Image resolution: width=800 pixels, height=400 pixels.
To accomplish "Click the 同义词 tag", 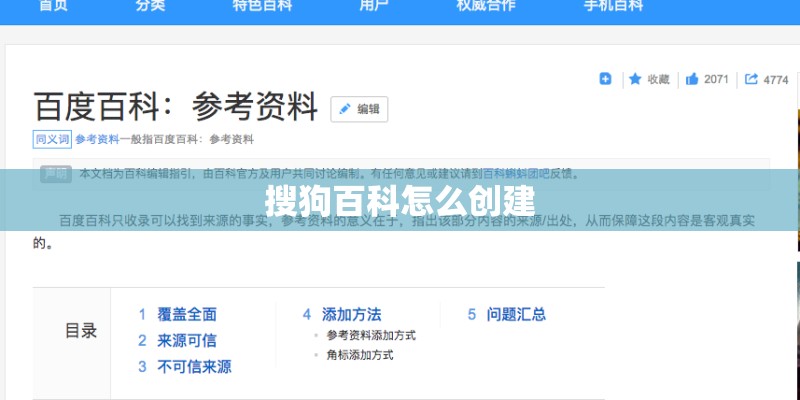I will tap(52, 139).
